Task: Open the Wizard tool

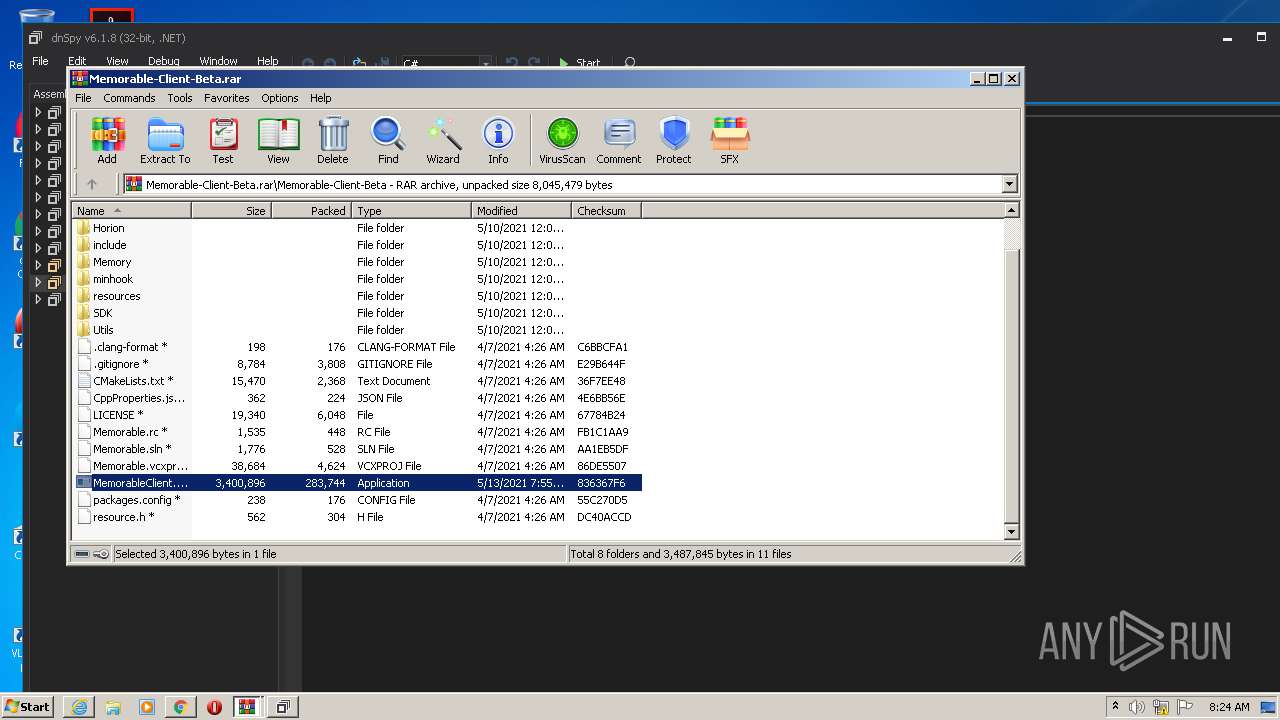Action: (x=443, y=140)
